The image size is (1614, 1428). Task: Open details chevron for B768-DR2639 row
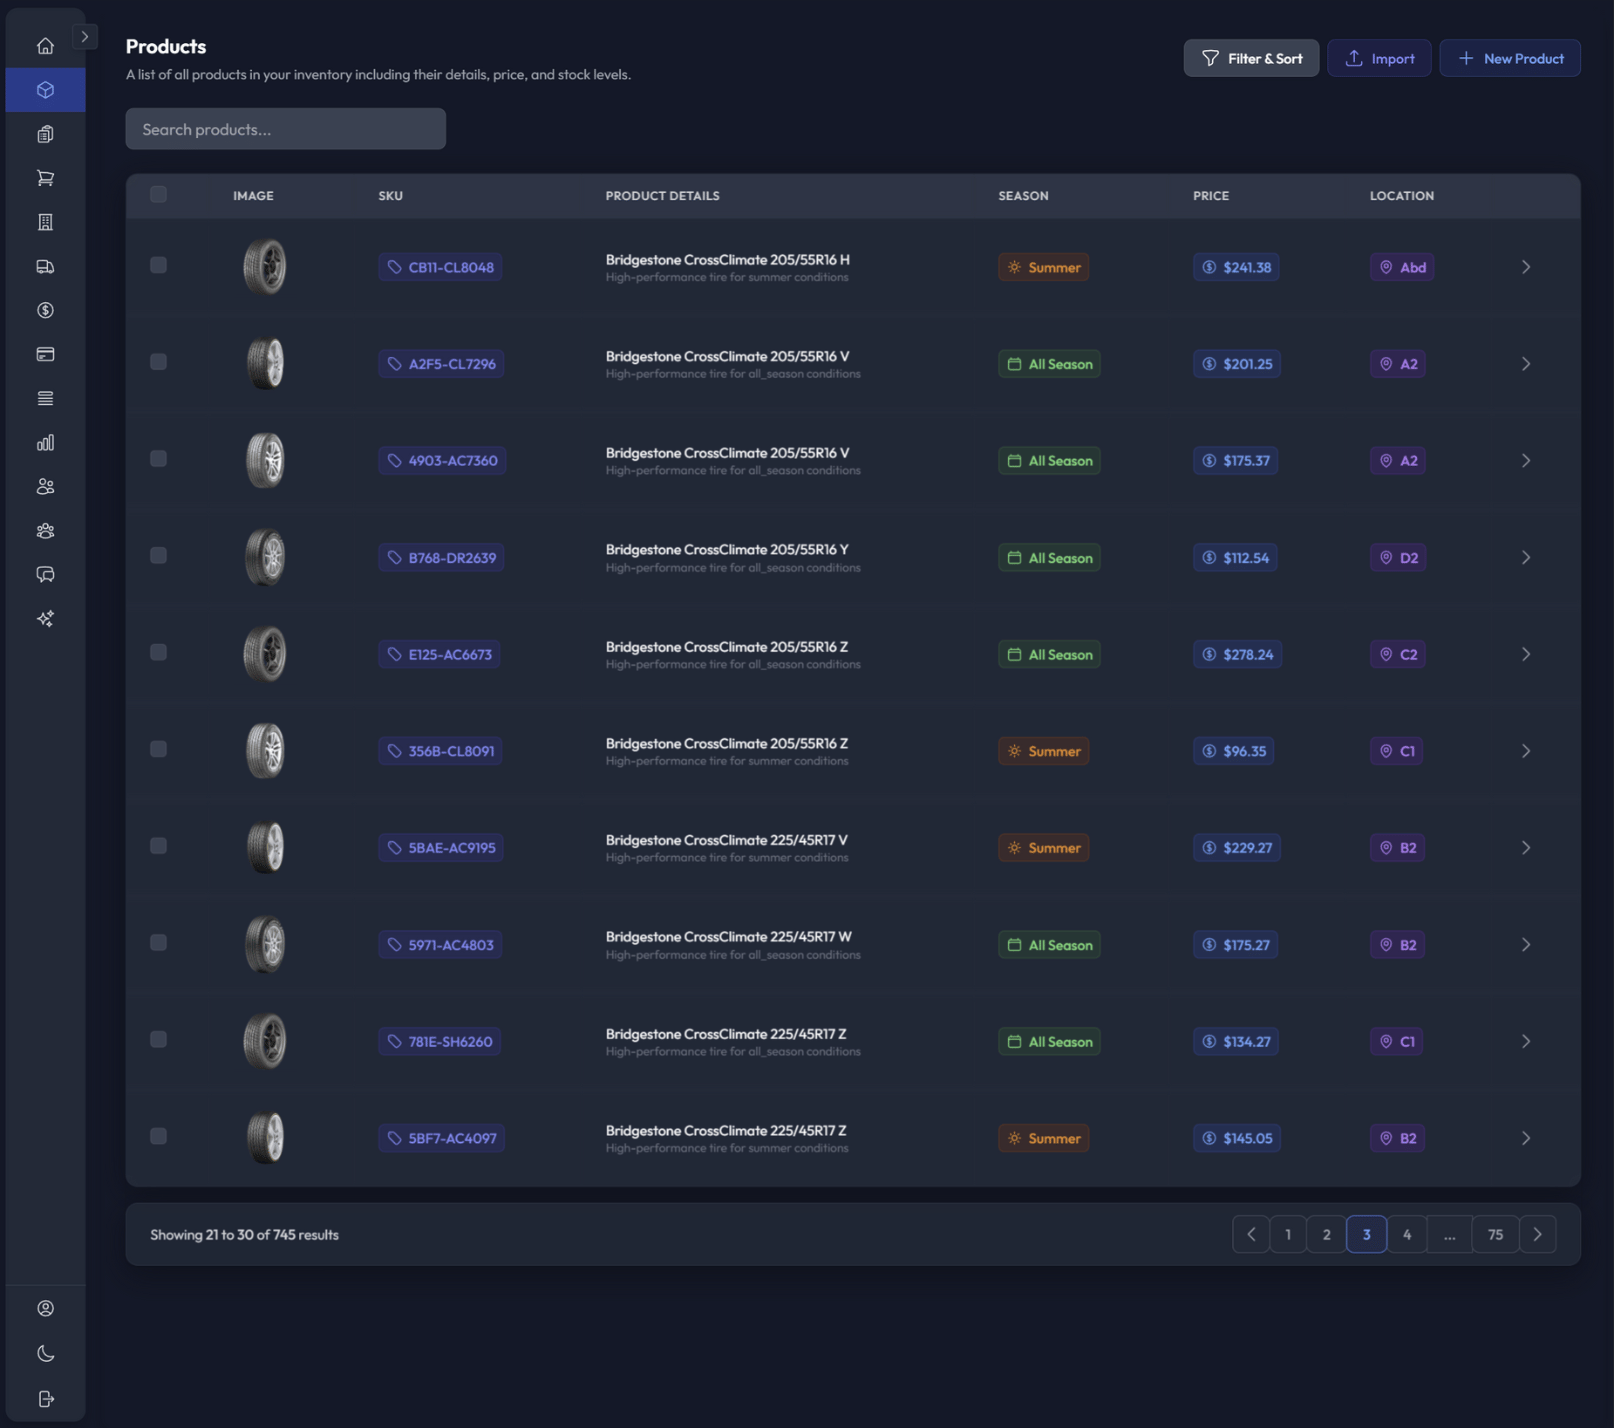coord(1526,558)
